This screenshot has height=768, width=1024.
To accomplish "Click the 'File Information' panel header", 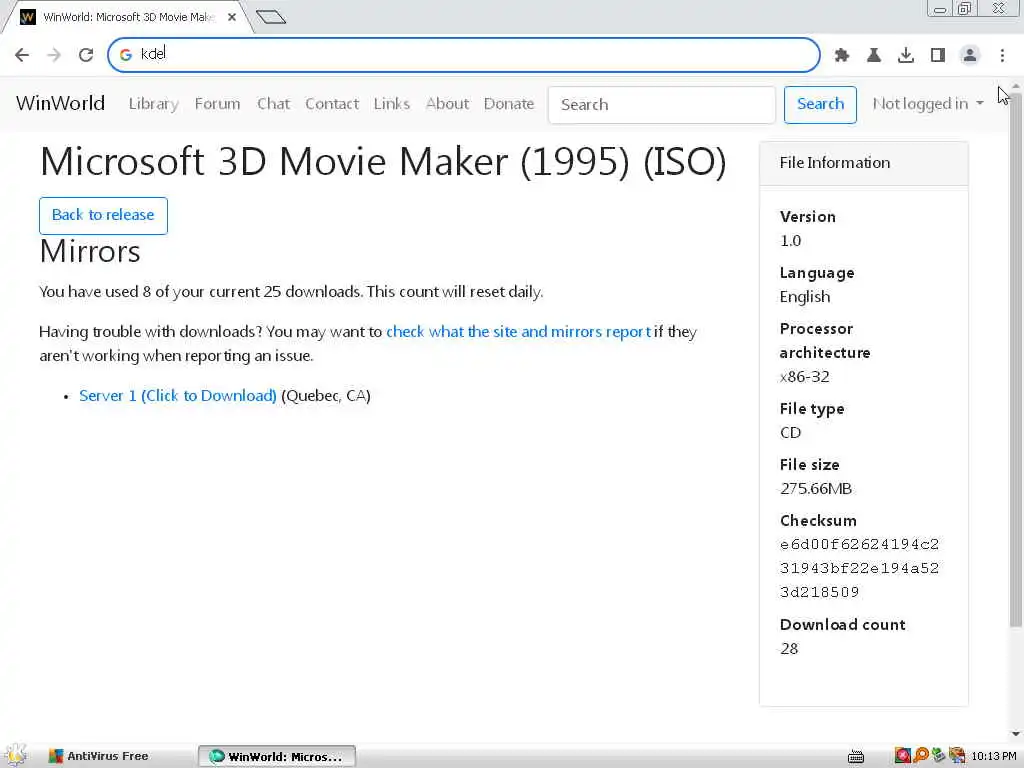I will [863, 163].
